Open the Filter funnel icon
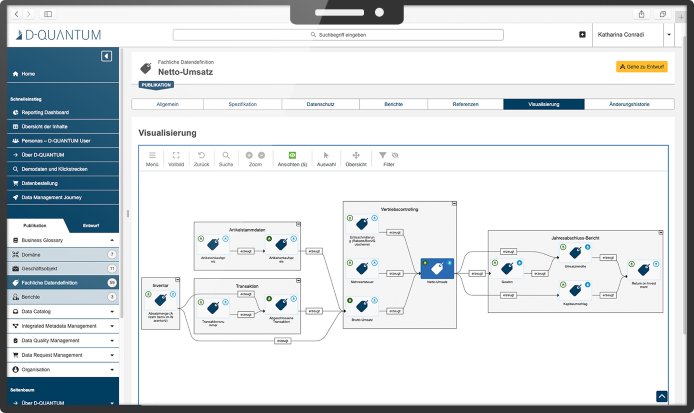 383,156
